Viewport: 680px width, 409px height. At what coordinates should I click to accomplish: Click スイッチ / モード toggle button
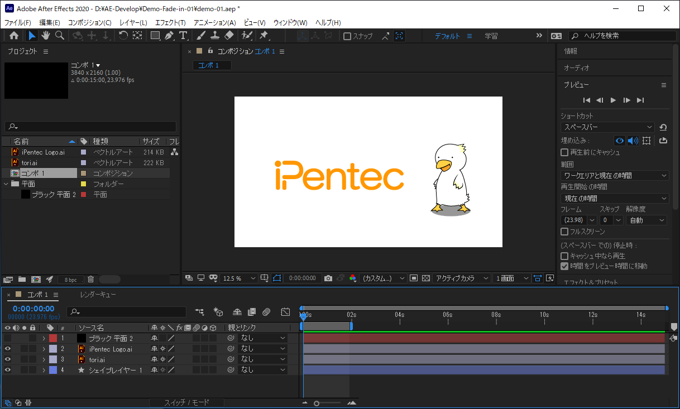(x=186, y=403)
